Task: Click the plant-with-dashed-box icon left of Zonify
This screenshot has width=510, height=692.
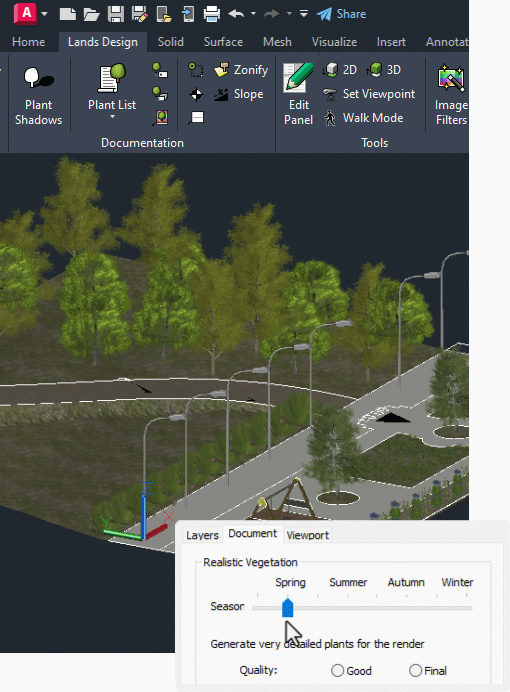Action: click(195, 70)
